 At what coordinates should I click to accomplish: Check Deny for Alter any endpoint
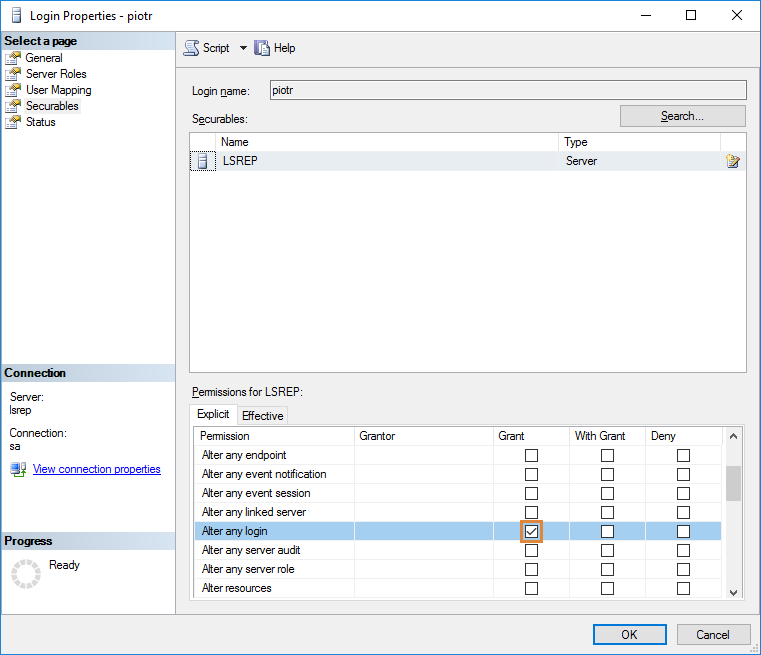click(x=683, y=455)
